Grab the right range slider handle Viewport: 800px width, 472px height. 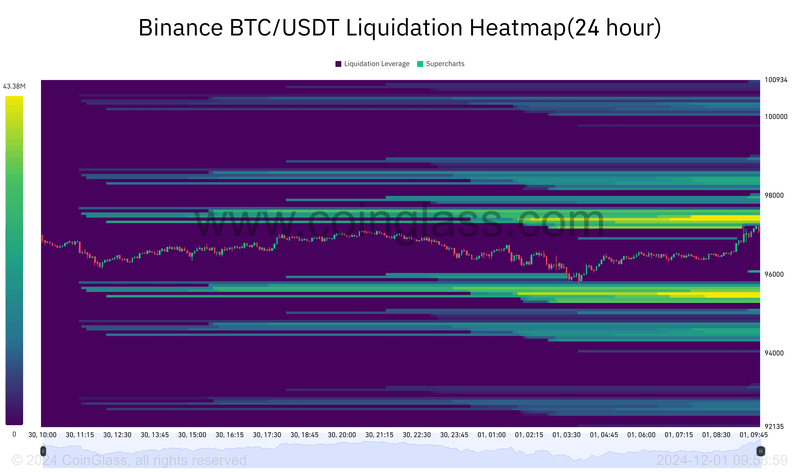pos(760,451)
